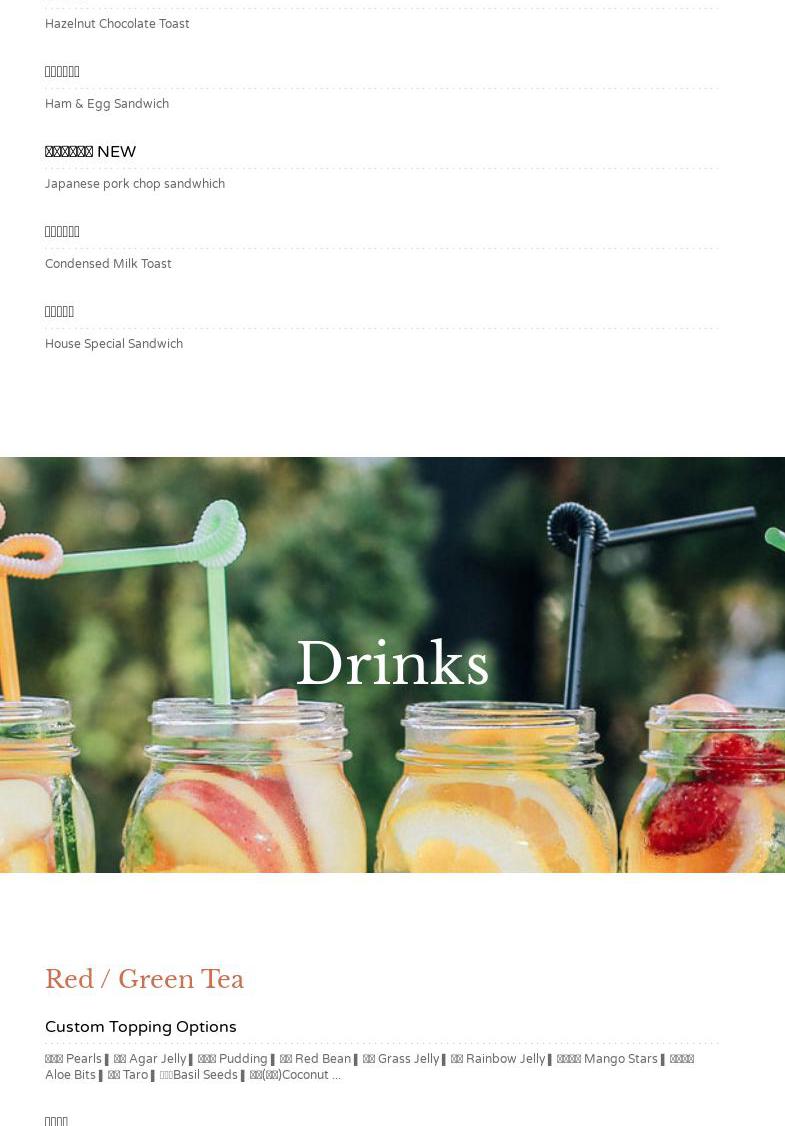The height and width of the screenshot is (1126, 785).
Task: Click the orange slice jar in banner
Action: click(x=497, y=788)
